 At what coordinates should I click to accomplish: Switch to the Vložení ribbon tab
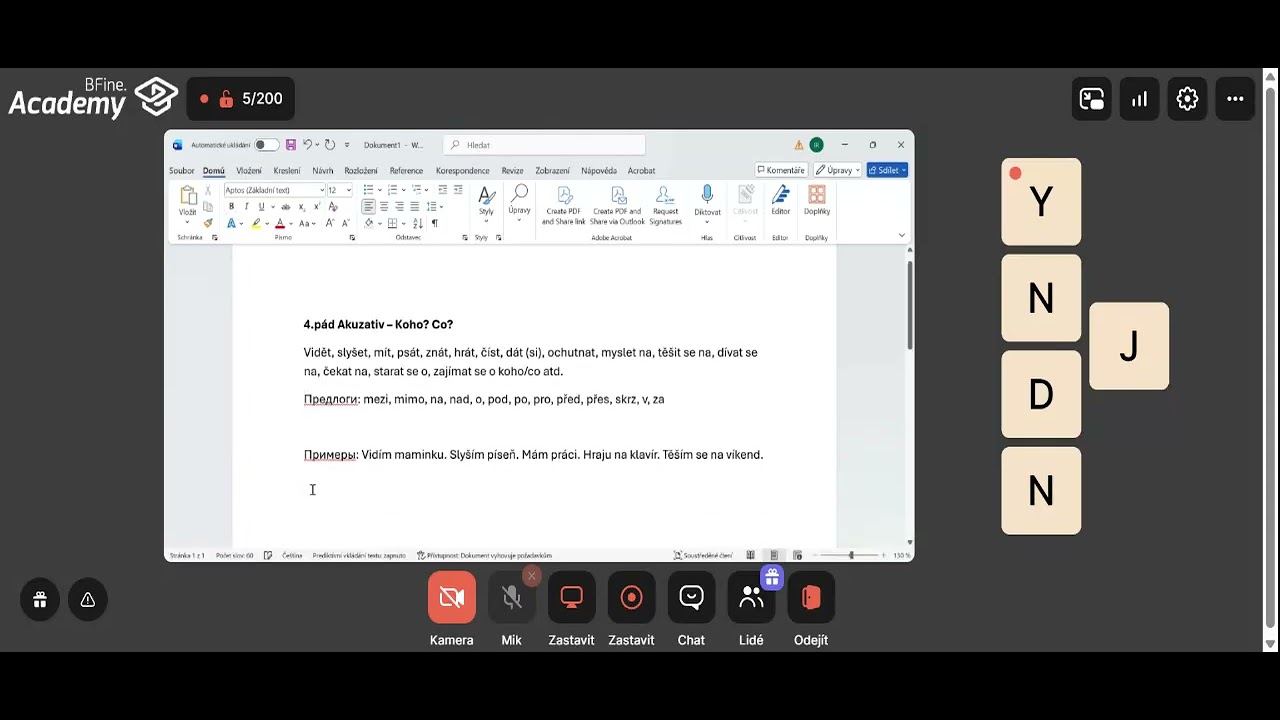pyautogui.click(x=249, y=171)
